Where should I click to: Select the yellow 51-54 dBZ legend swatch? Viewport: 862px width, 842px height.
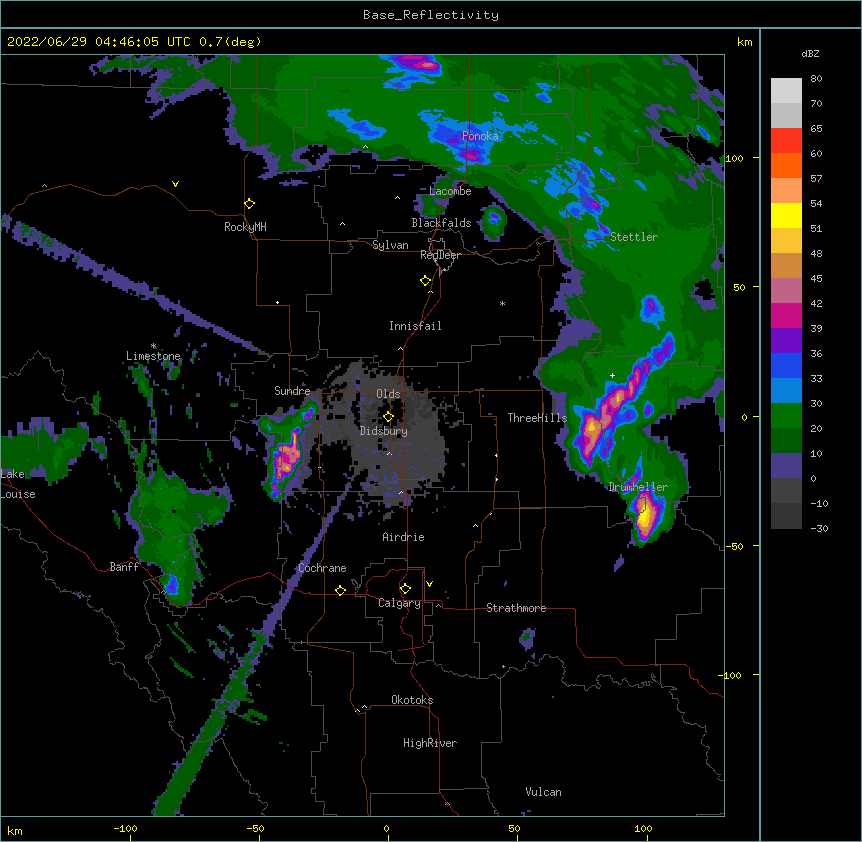786,215
